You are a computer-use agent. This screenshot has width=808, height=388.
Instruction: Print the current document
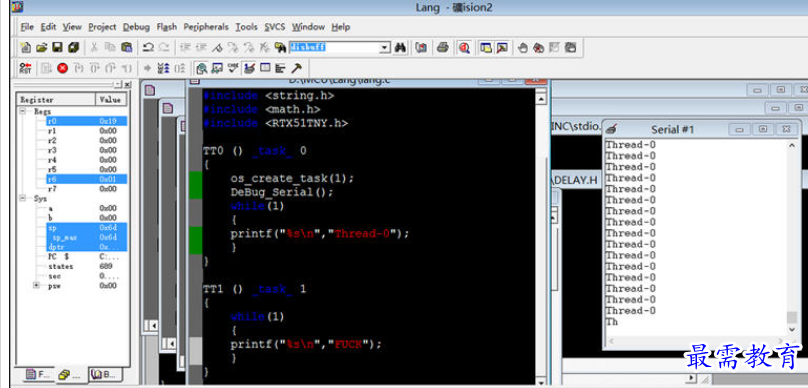click(x=442, y=47)
